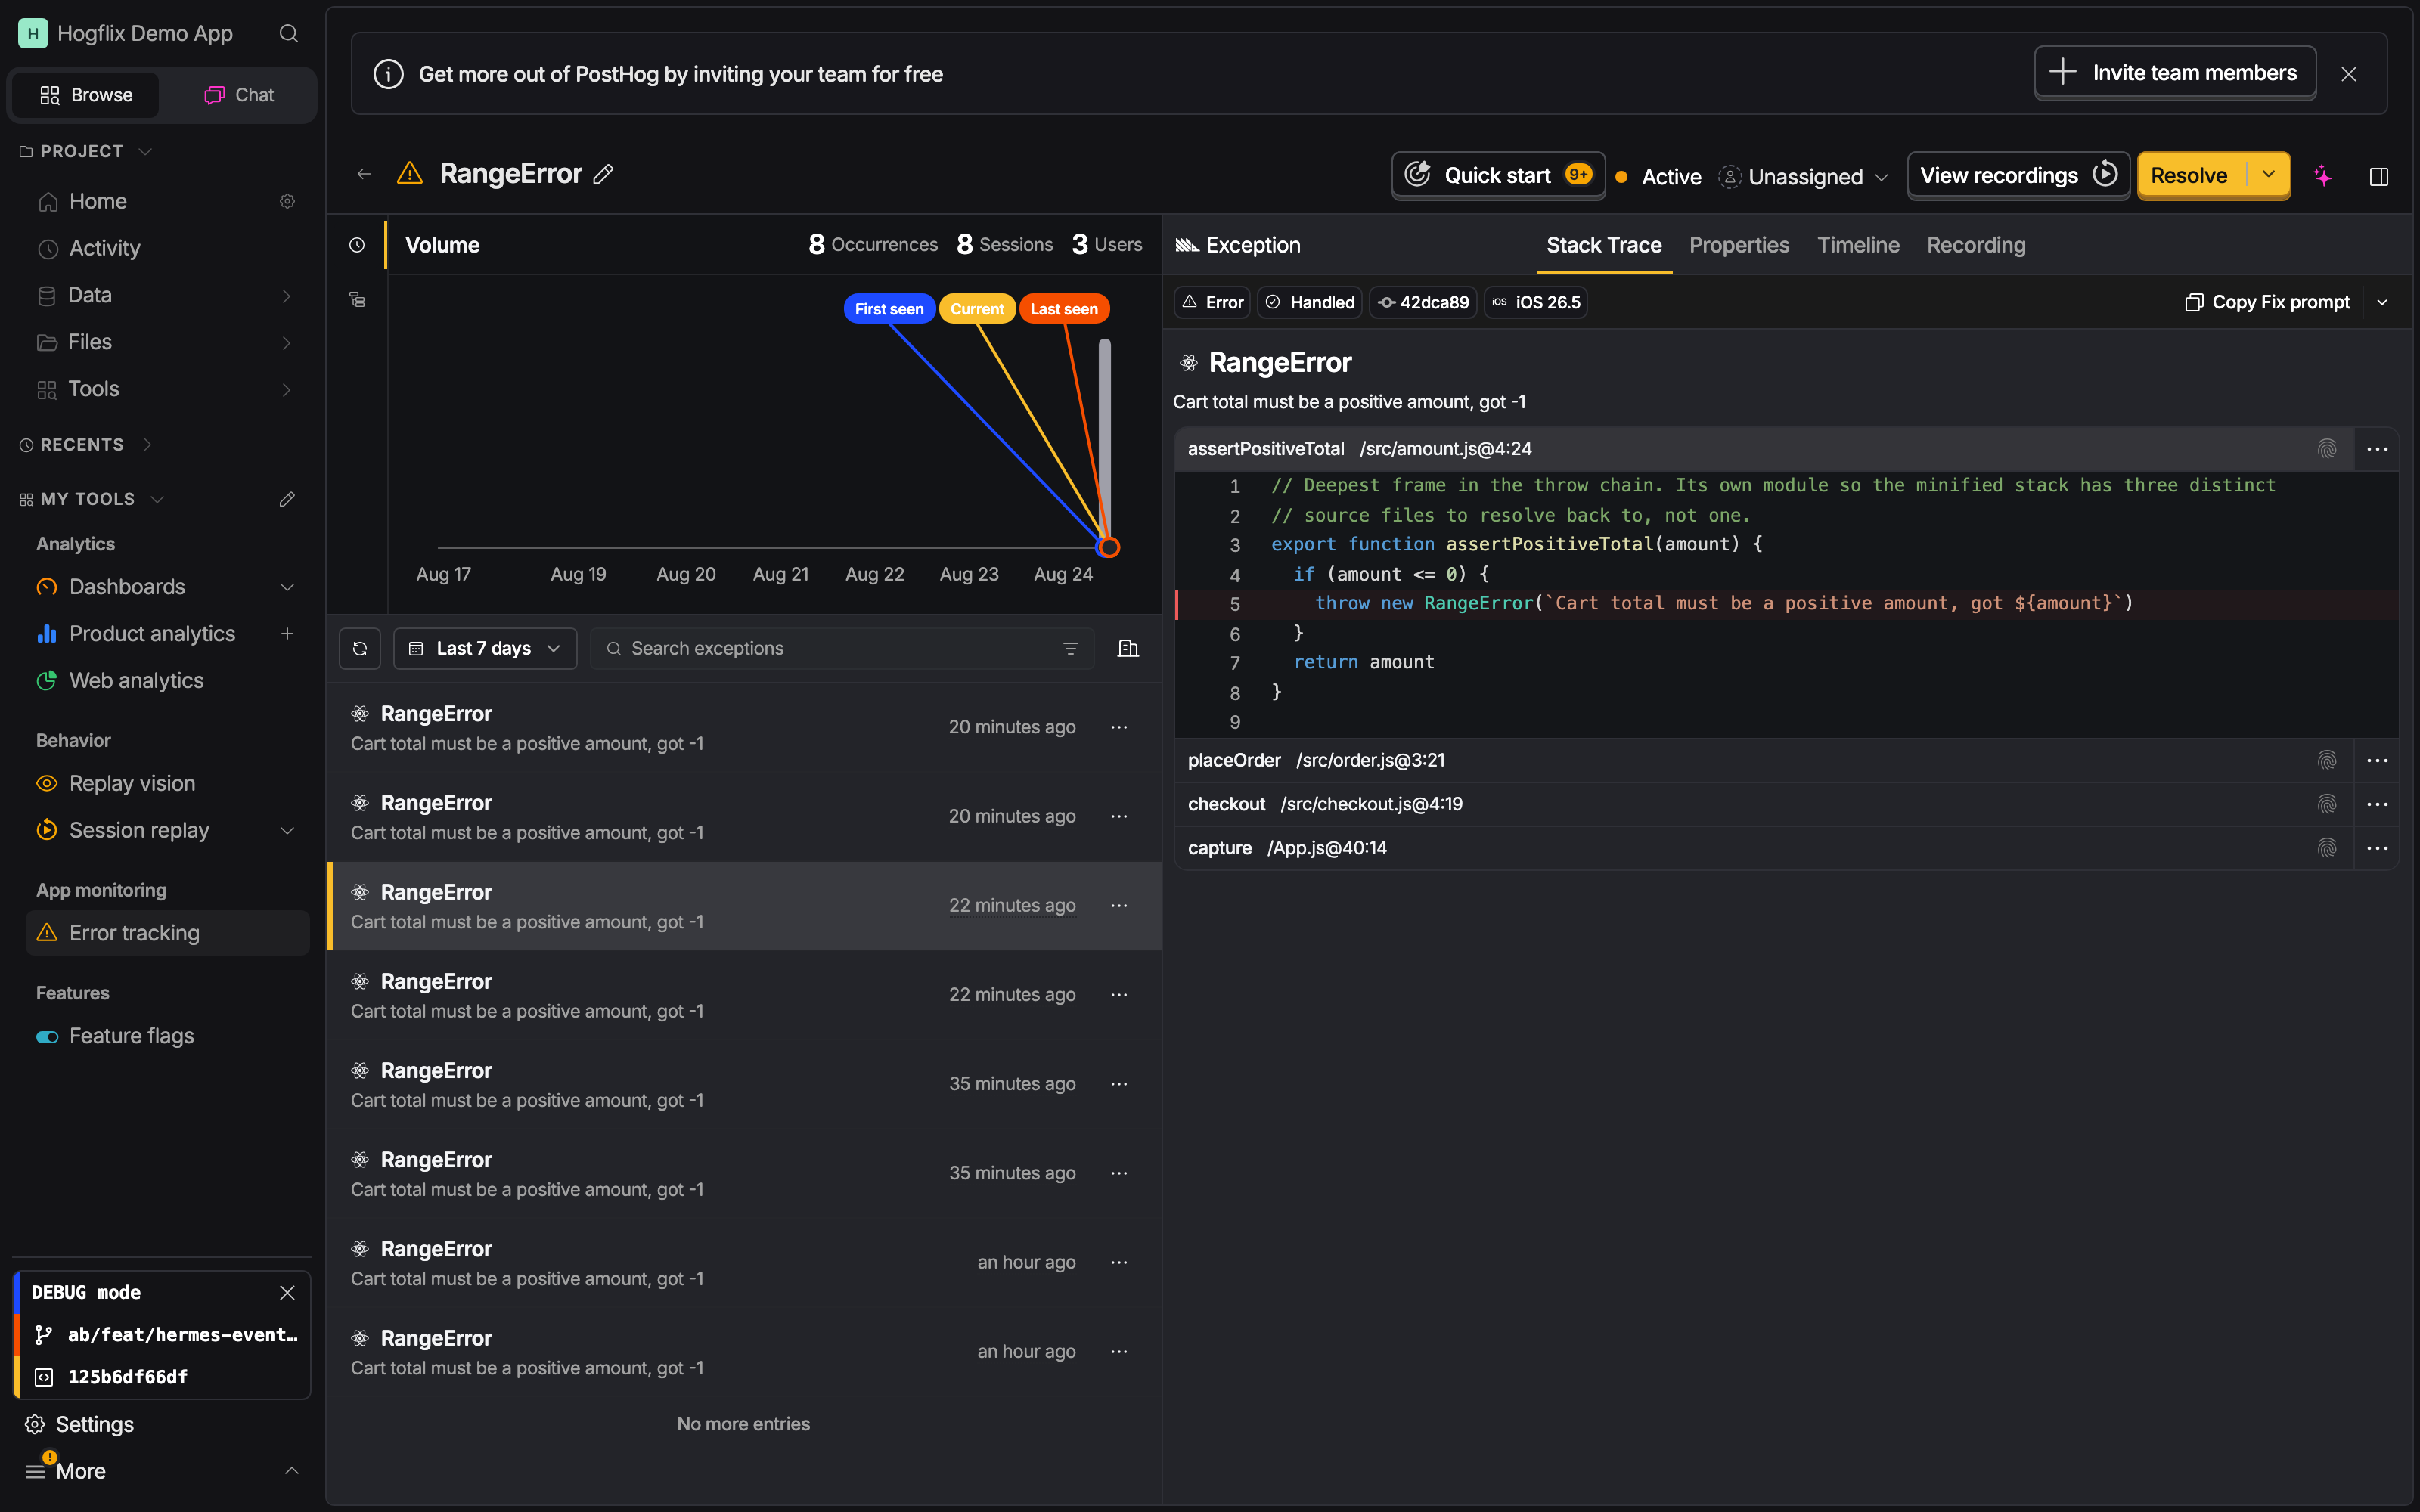Dismiss the invite team banner
The height and width of the screenshot is (1512, 2420).
(x=2349, y=74)
